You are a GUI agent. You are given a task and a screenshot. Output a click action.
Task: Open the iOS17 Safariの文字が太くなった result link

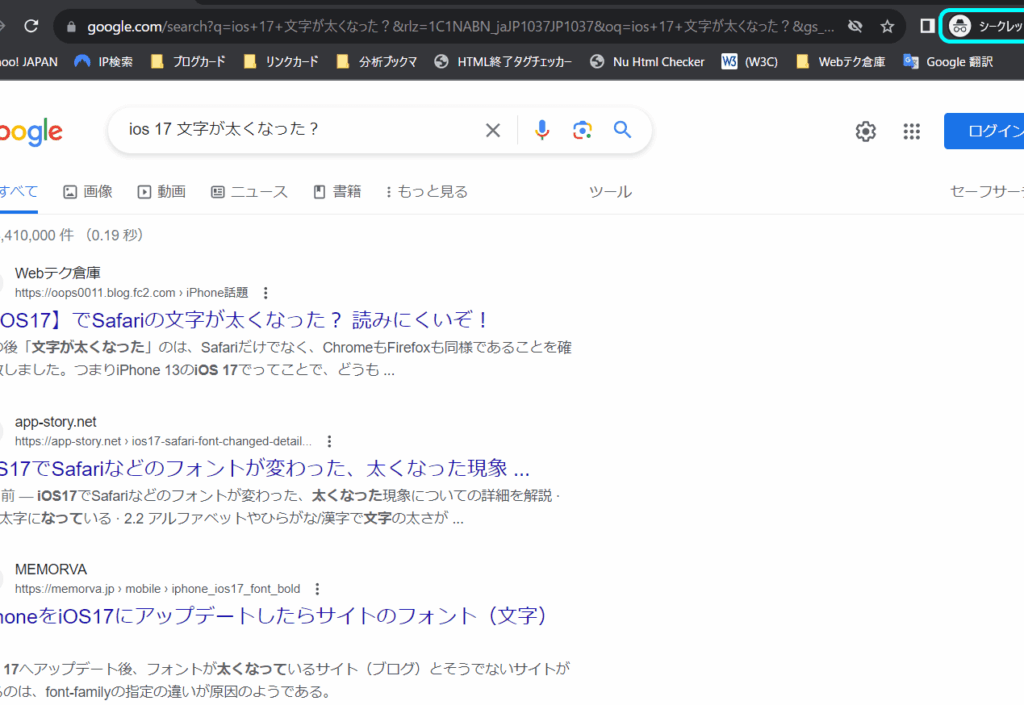(x=245, y=320)
